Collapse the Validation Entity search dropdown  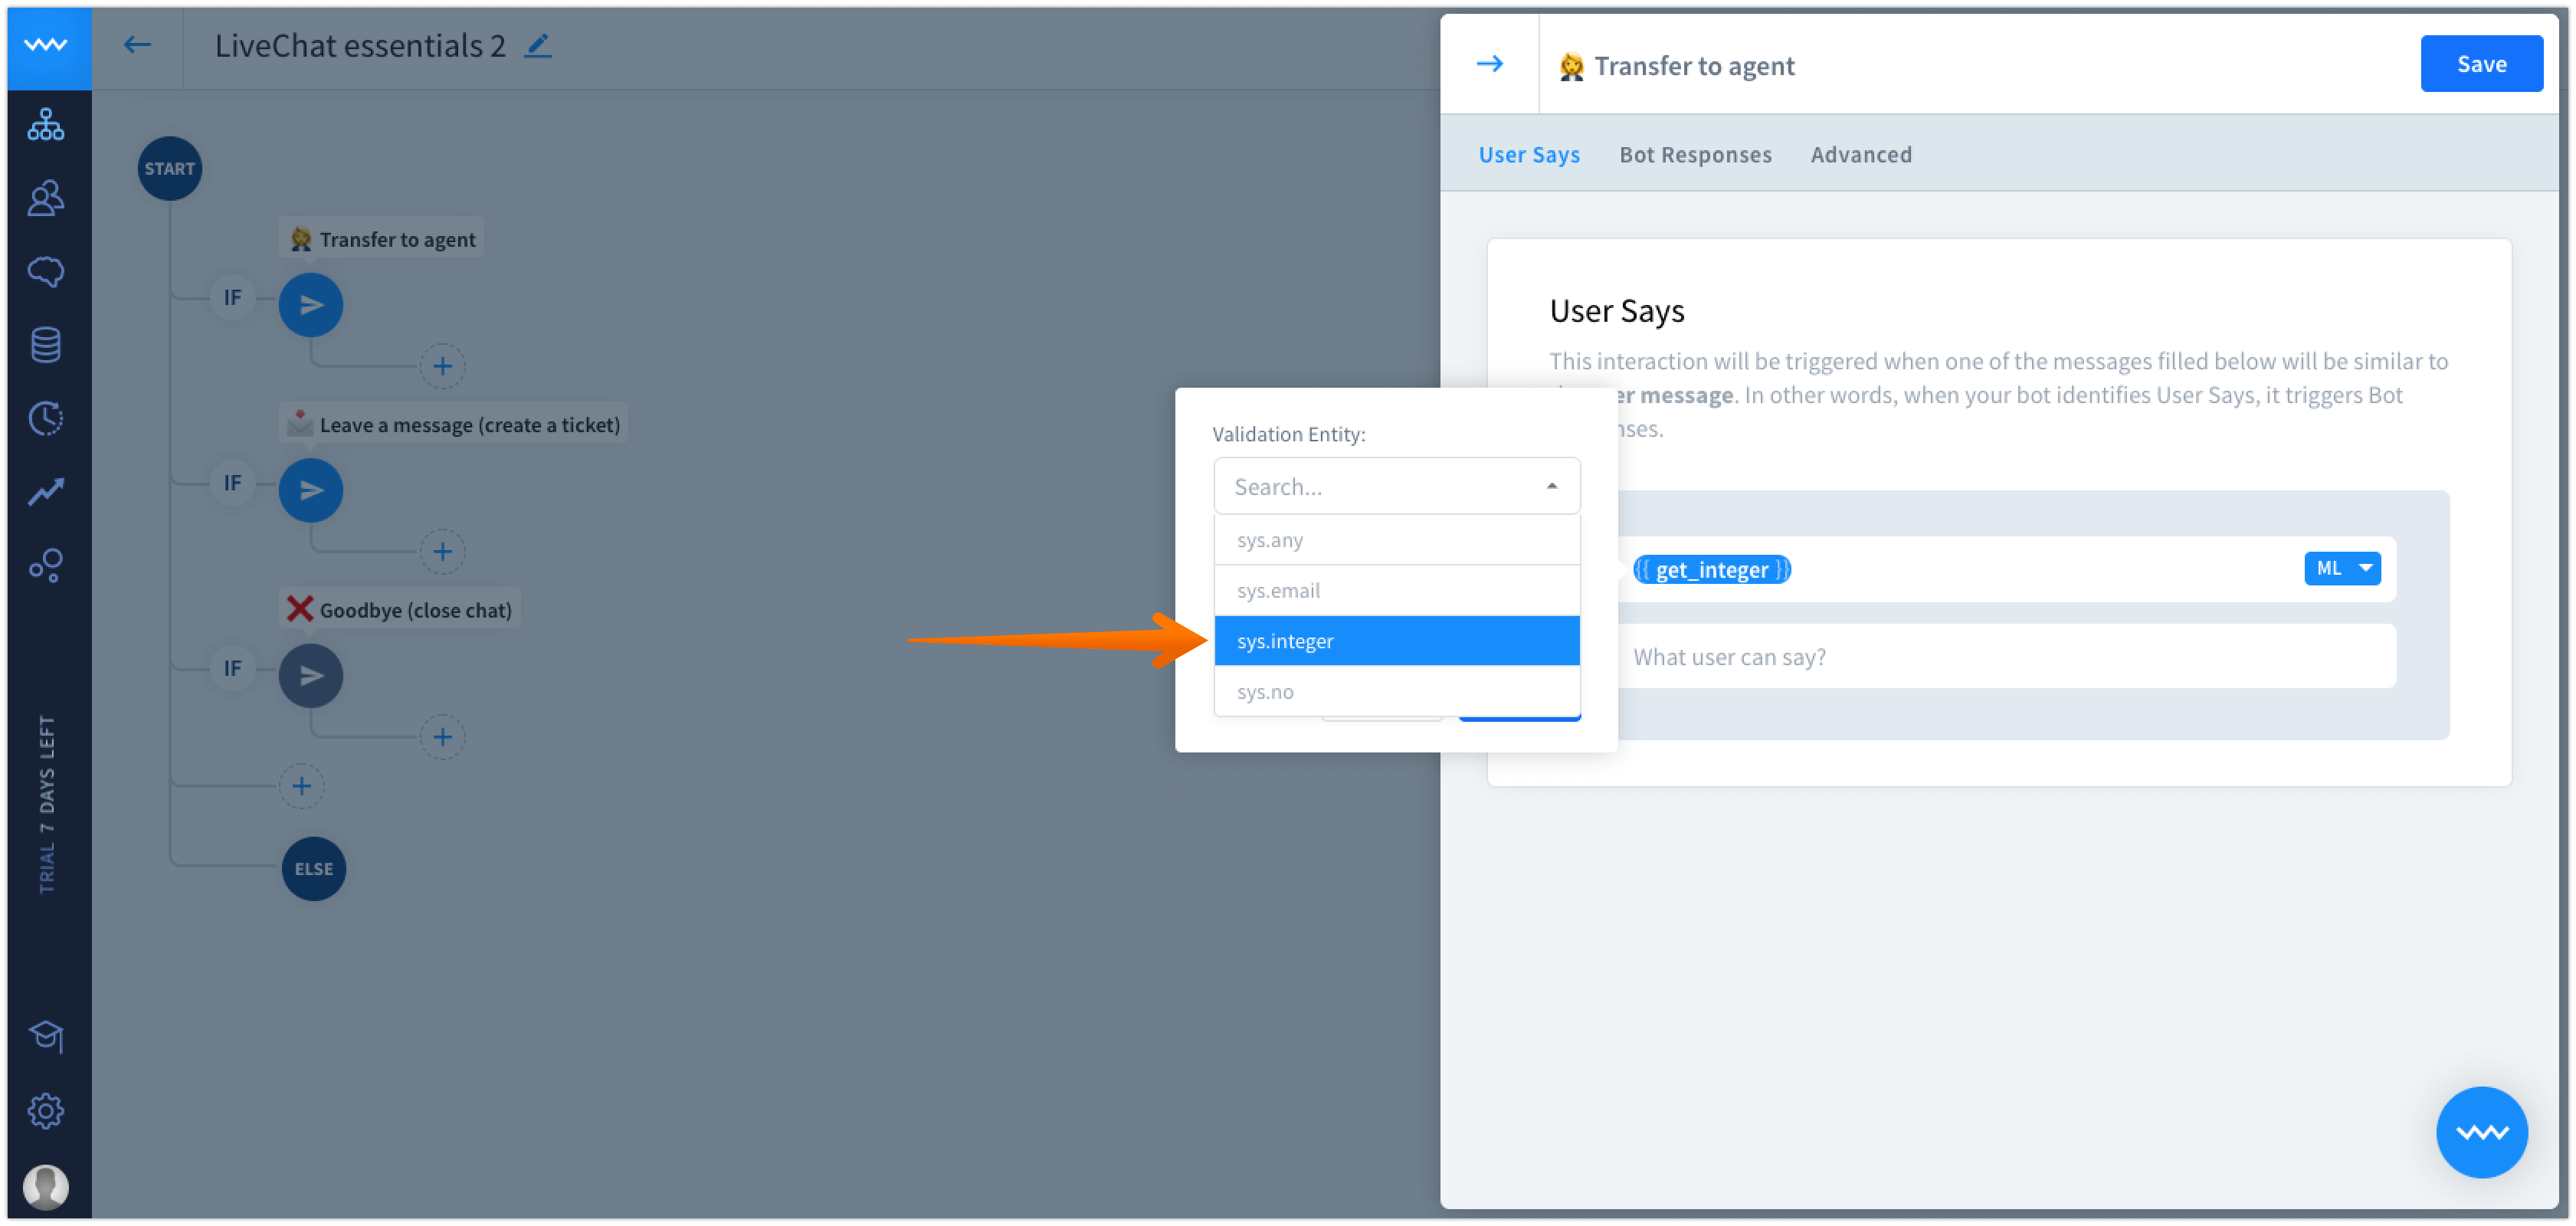1551,486
